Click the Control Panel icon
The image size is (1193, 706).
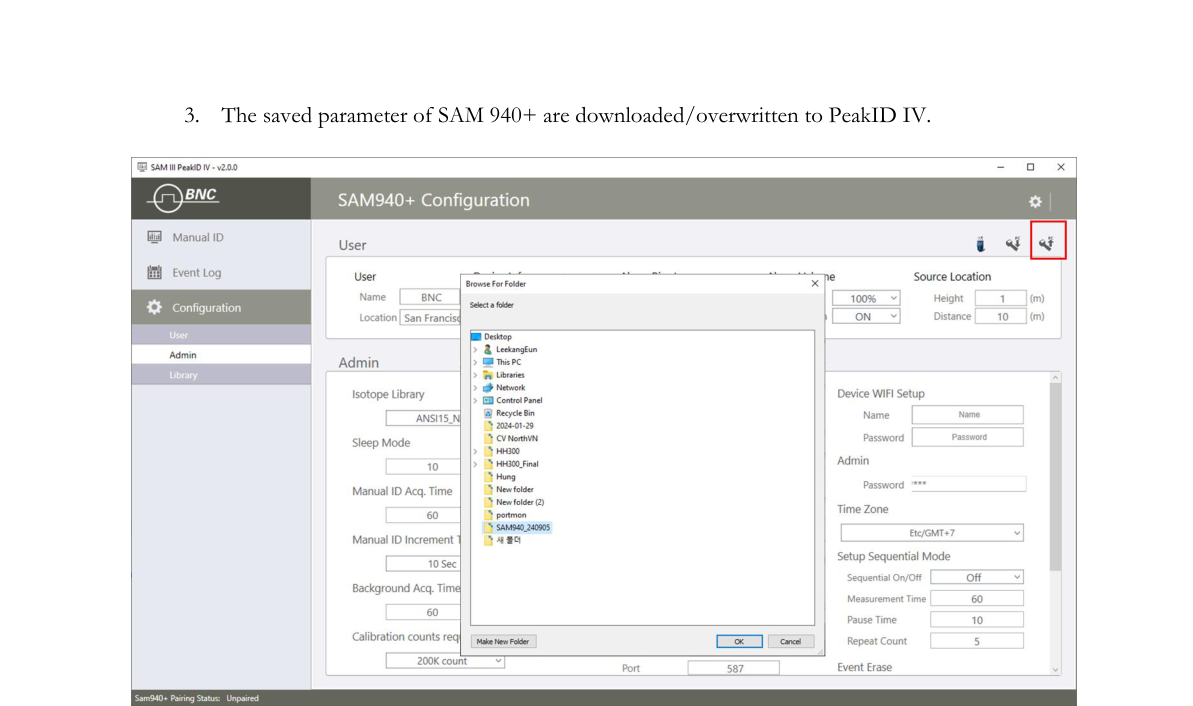coord(488,400)
